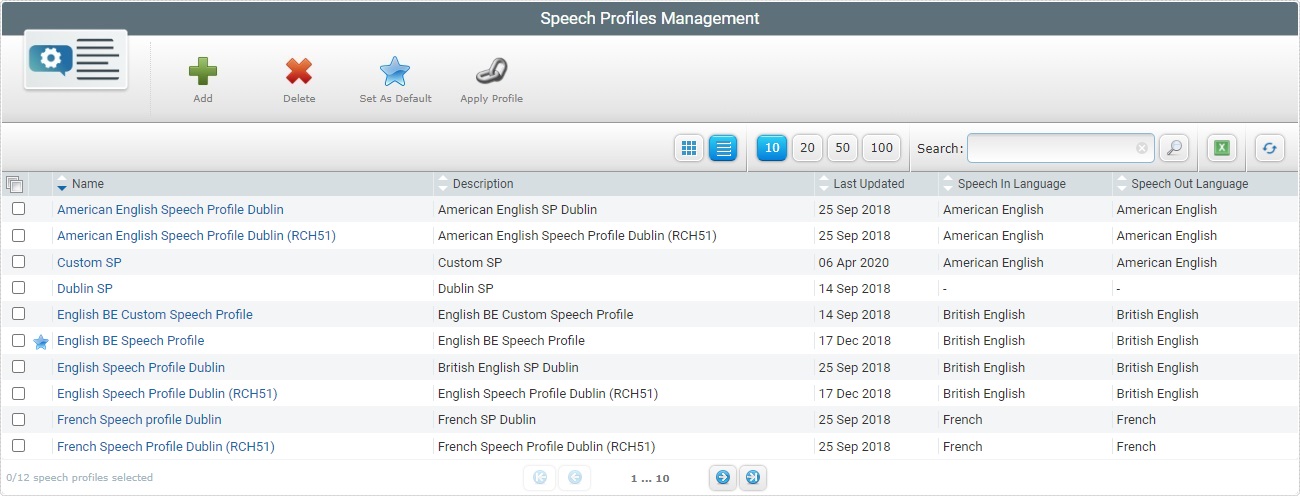
Task: Toggle select-all rows icon in header
Action: (x=14, y=184)
